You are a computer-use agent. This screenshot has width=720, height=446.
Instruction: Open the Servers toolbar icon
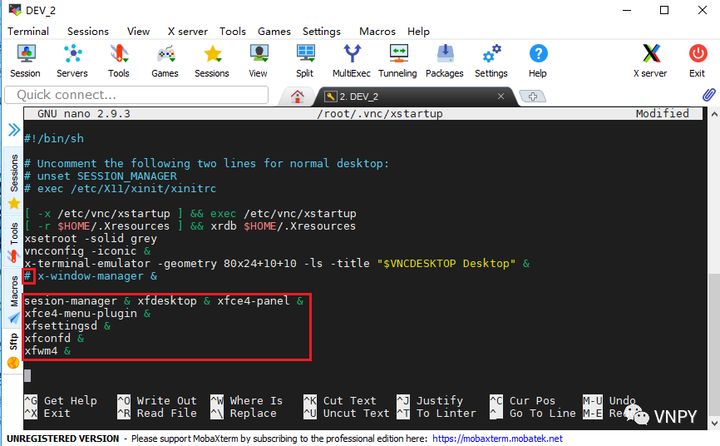pos(72,61)
